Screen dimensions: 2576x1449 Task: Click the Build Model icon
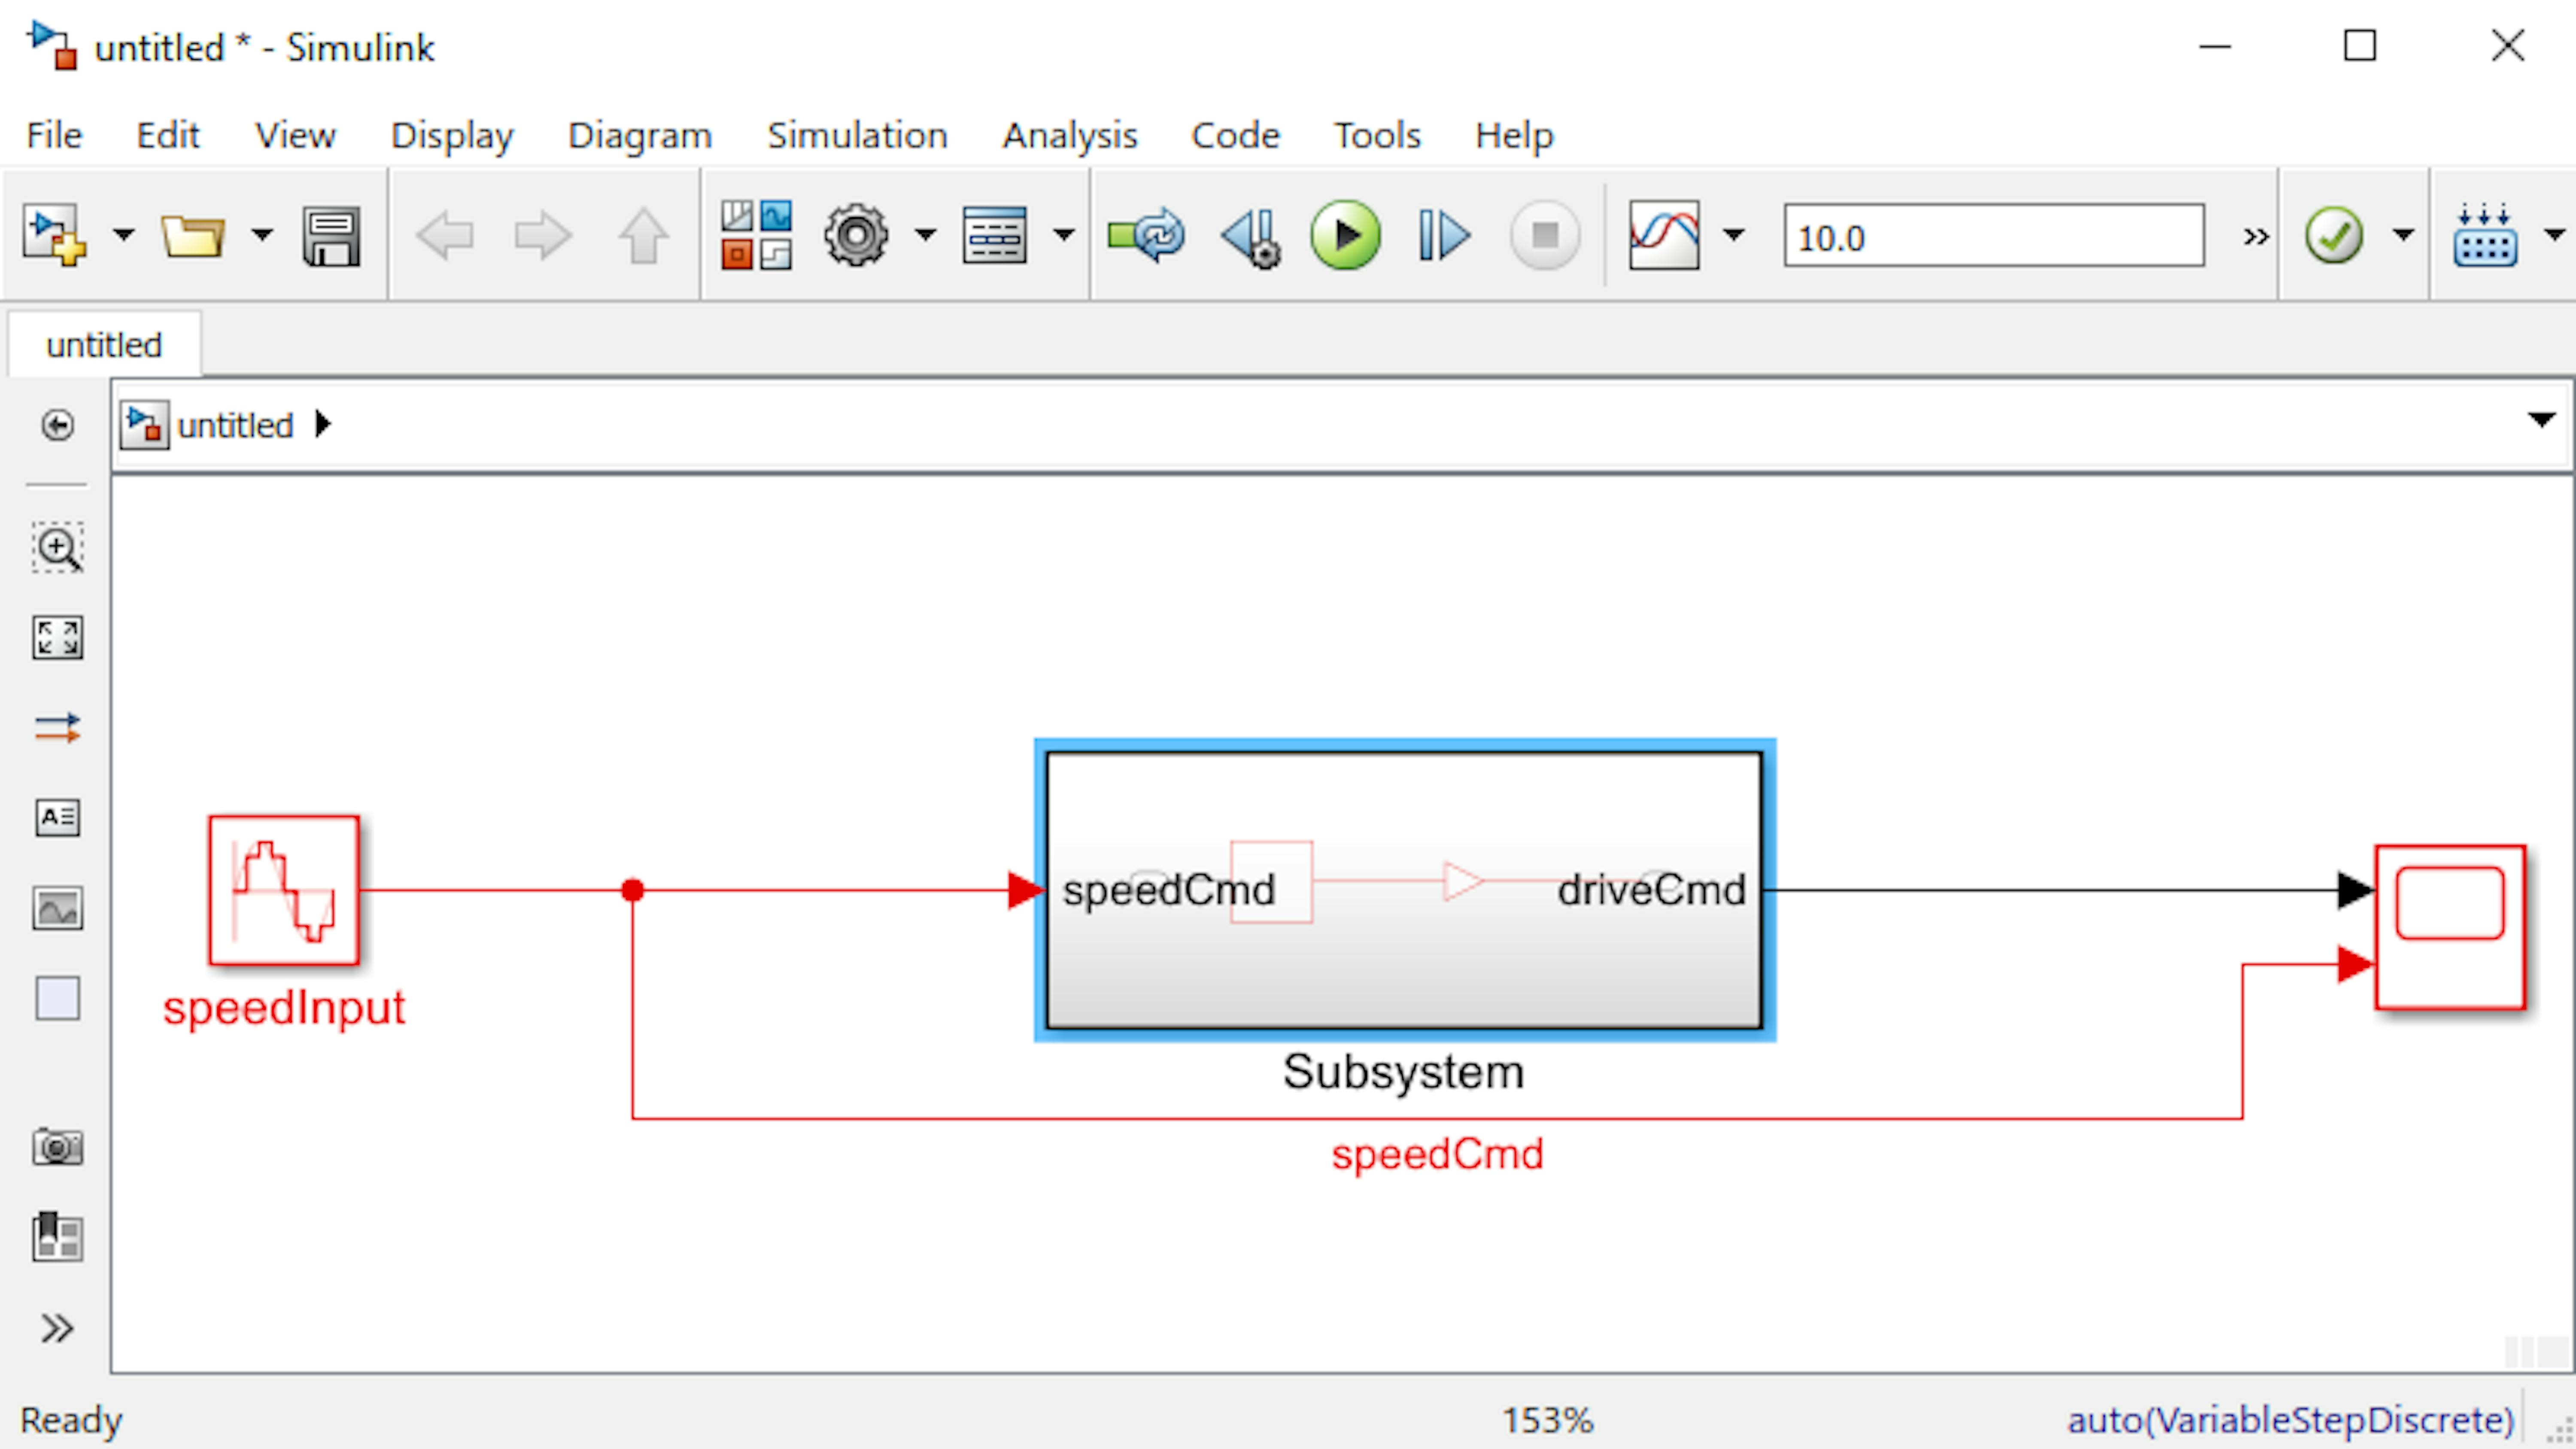[2485, 236]
